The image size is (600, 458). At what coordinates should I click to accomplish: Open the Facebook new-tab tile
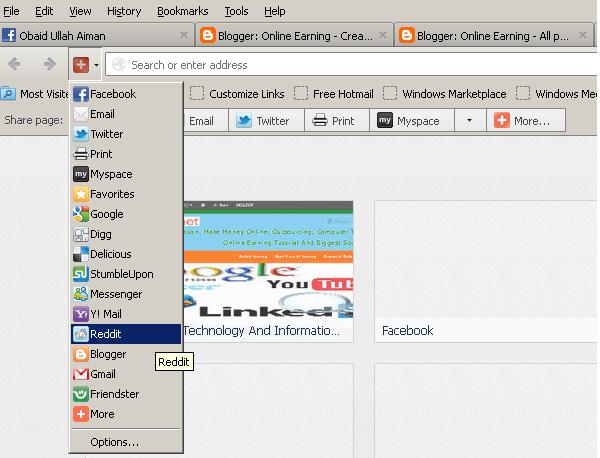click(485, 272)
